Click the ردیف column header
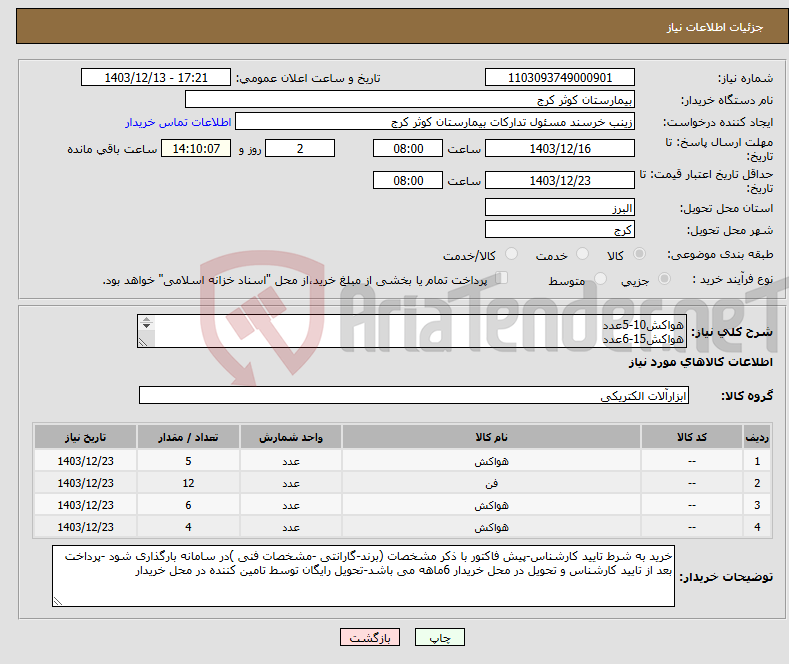The image size is (789, 664). [756, 437]
